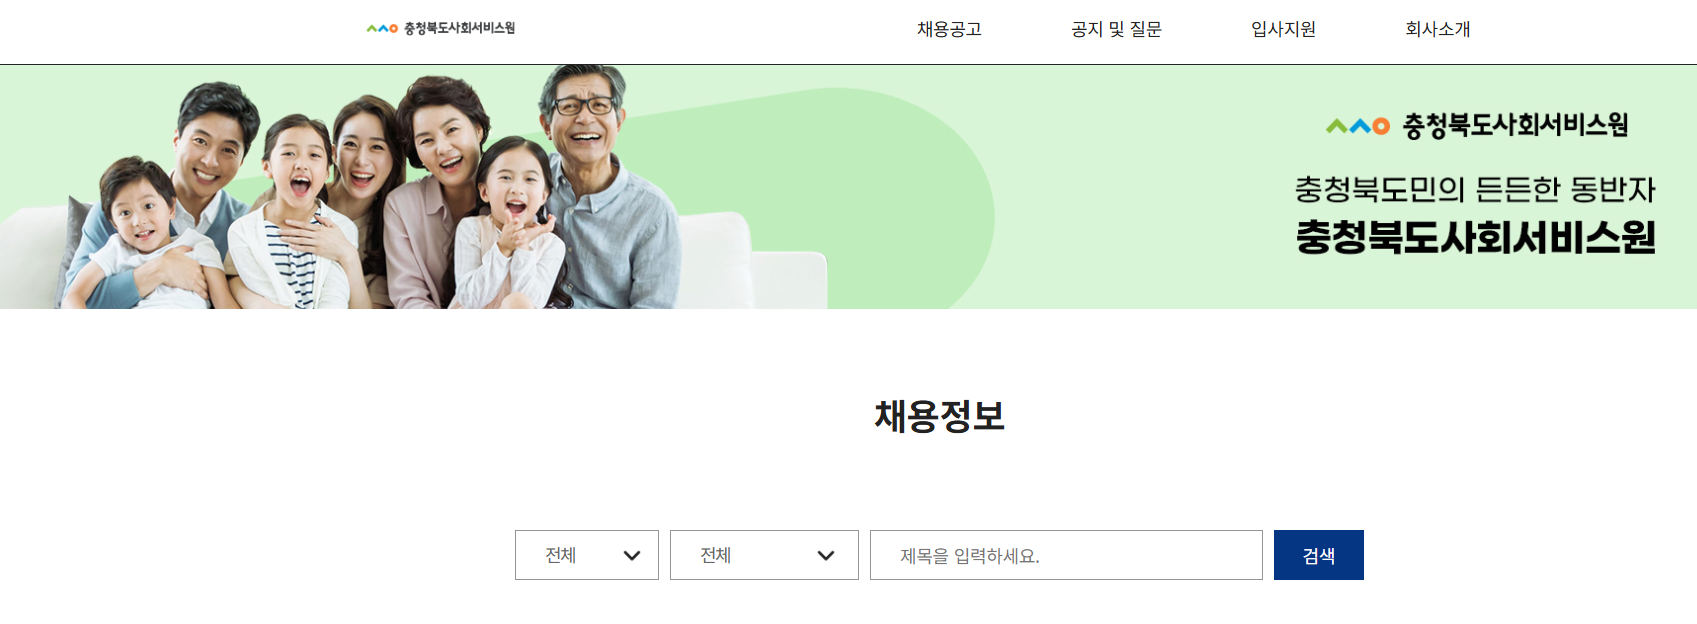Go to the 입사지원 menu item
This screenshot has height=624, width=1697.
tap(1283, 30)
